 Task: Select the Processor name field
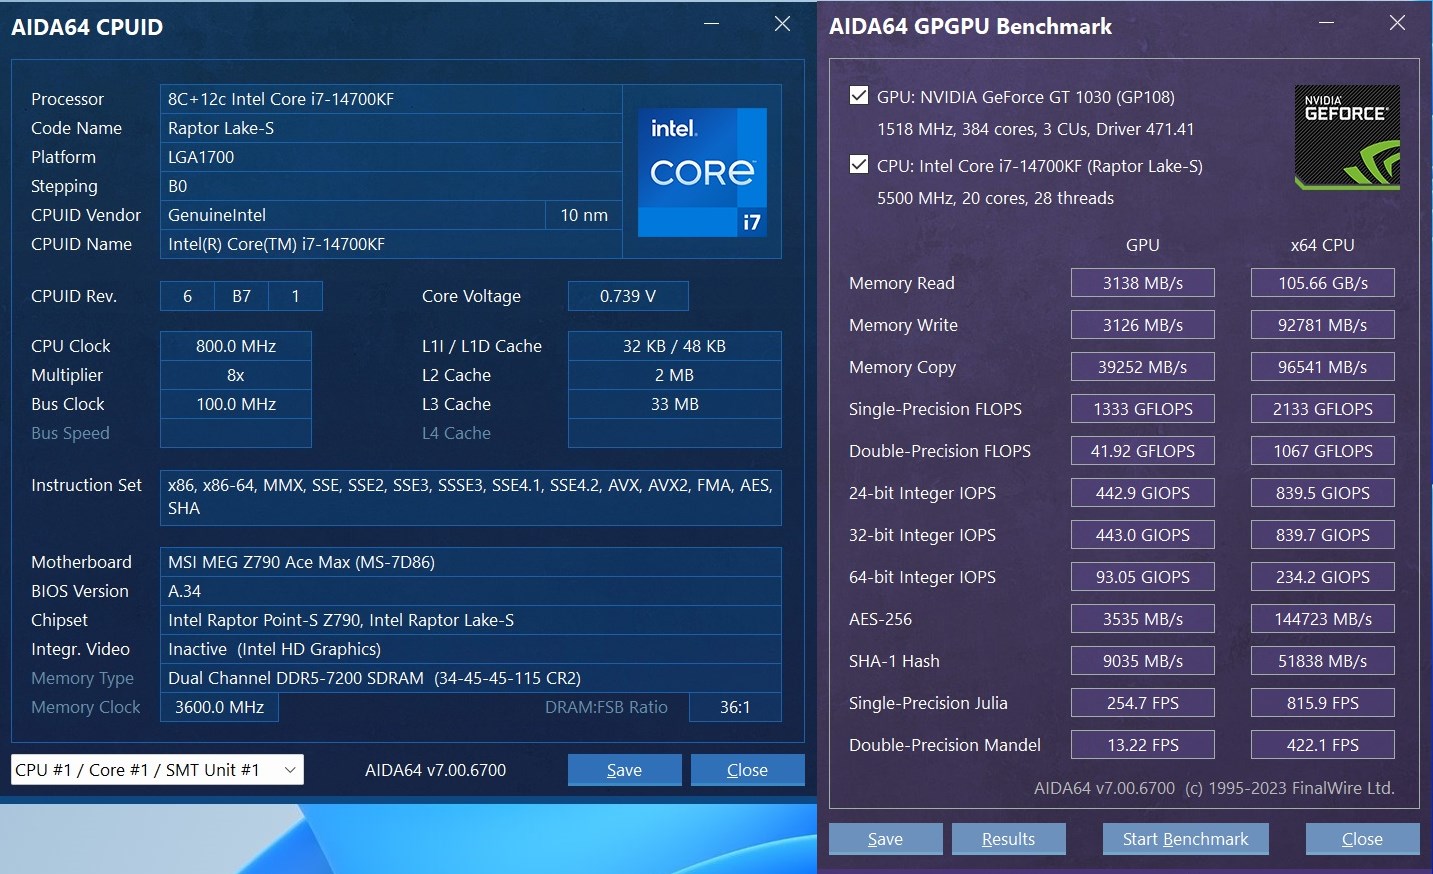pos(390,99)
